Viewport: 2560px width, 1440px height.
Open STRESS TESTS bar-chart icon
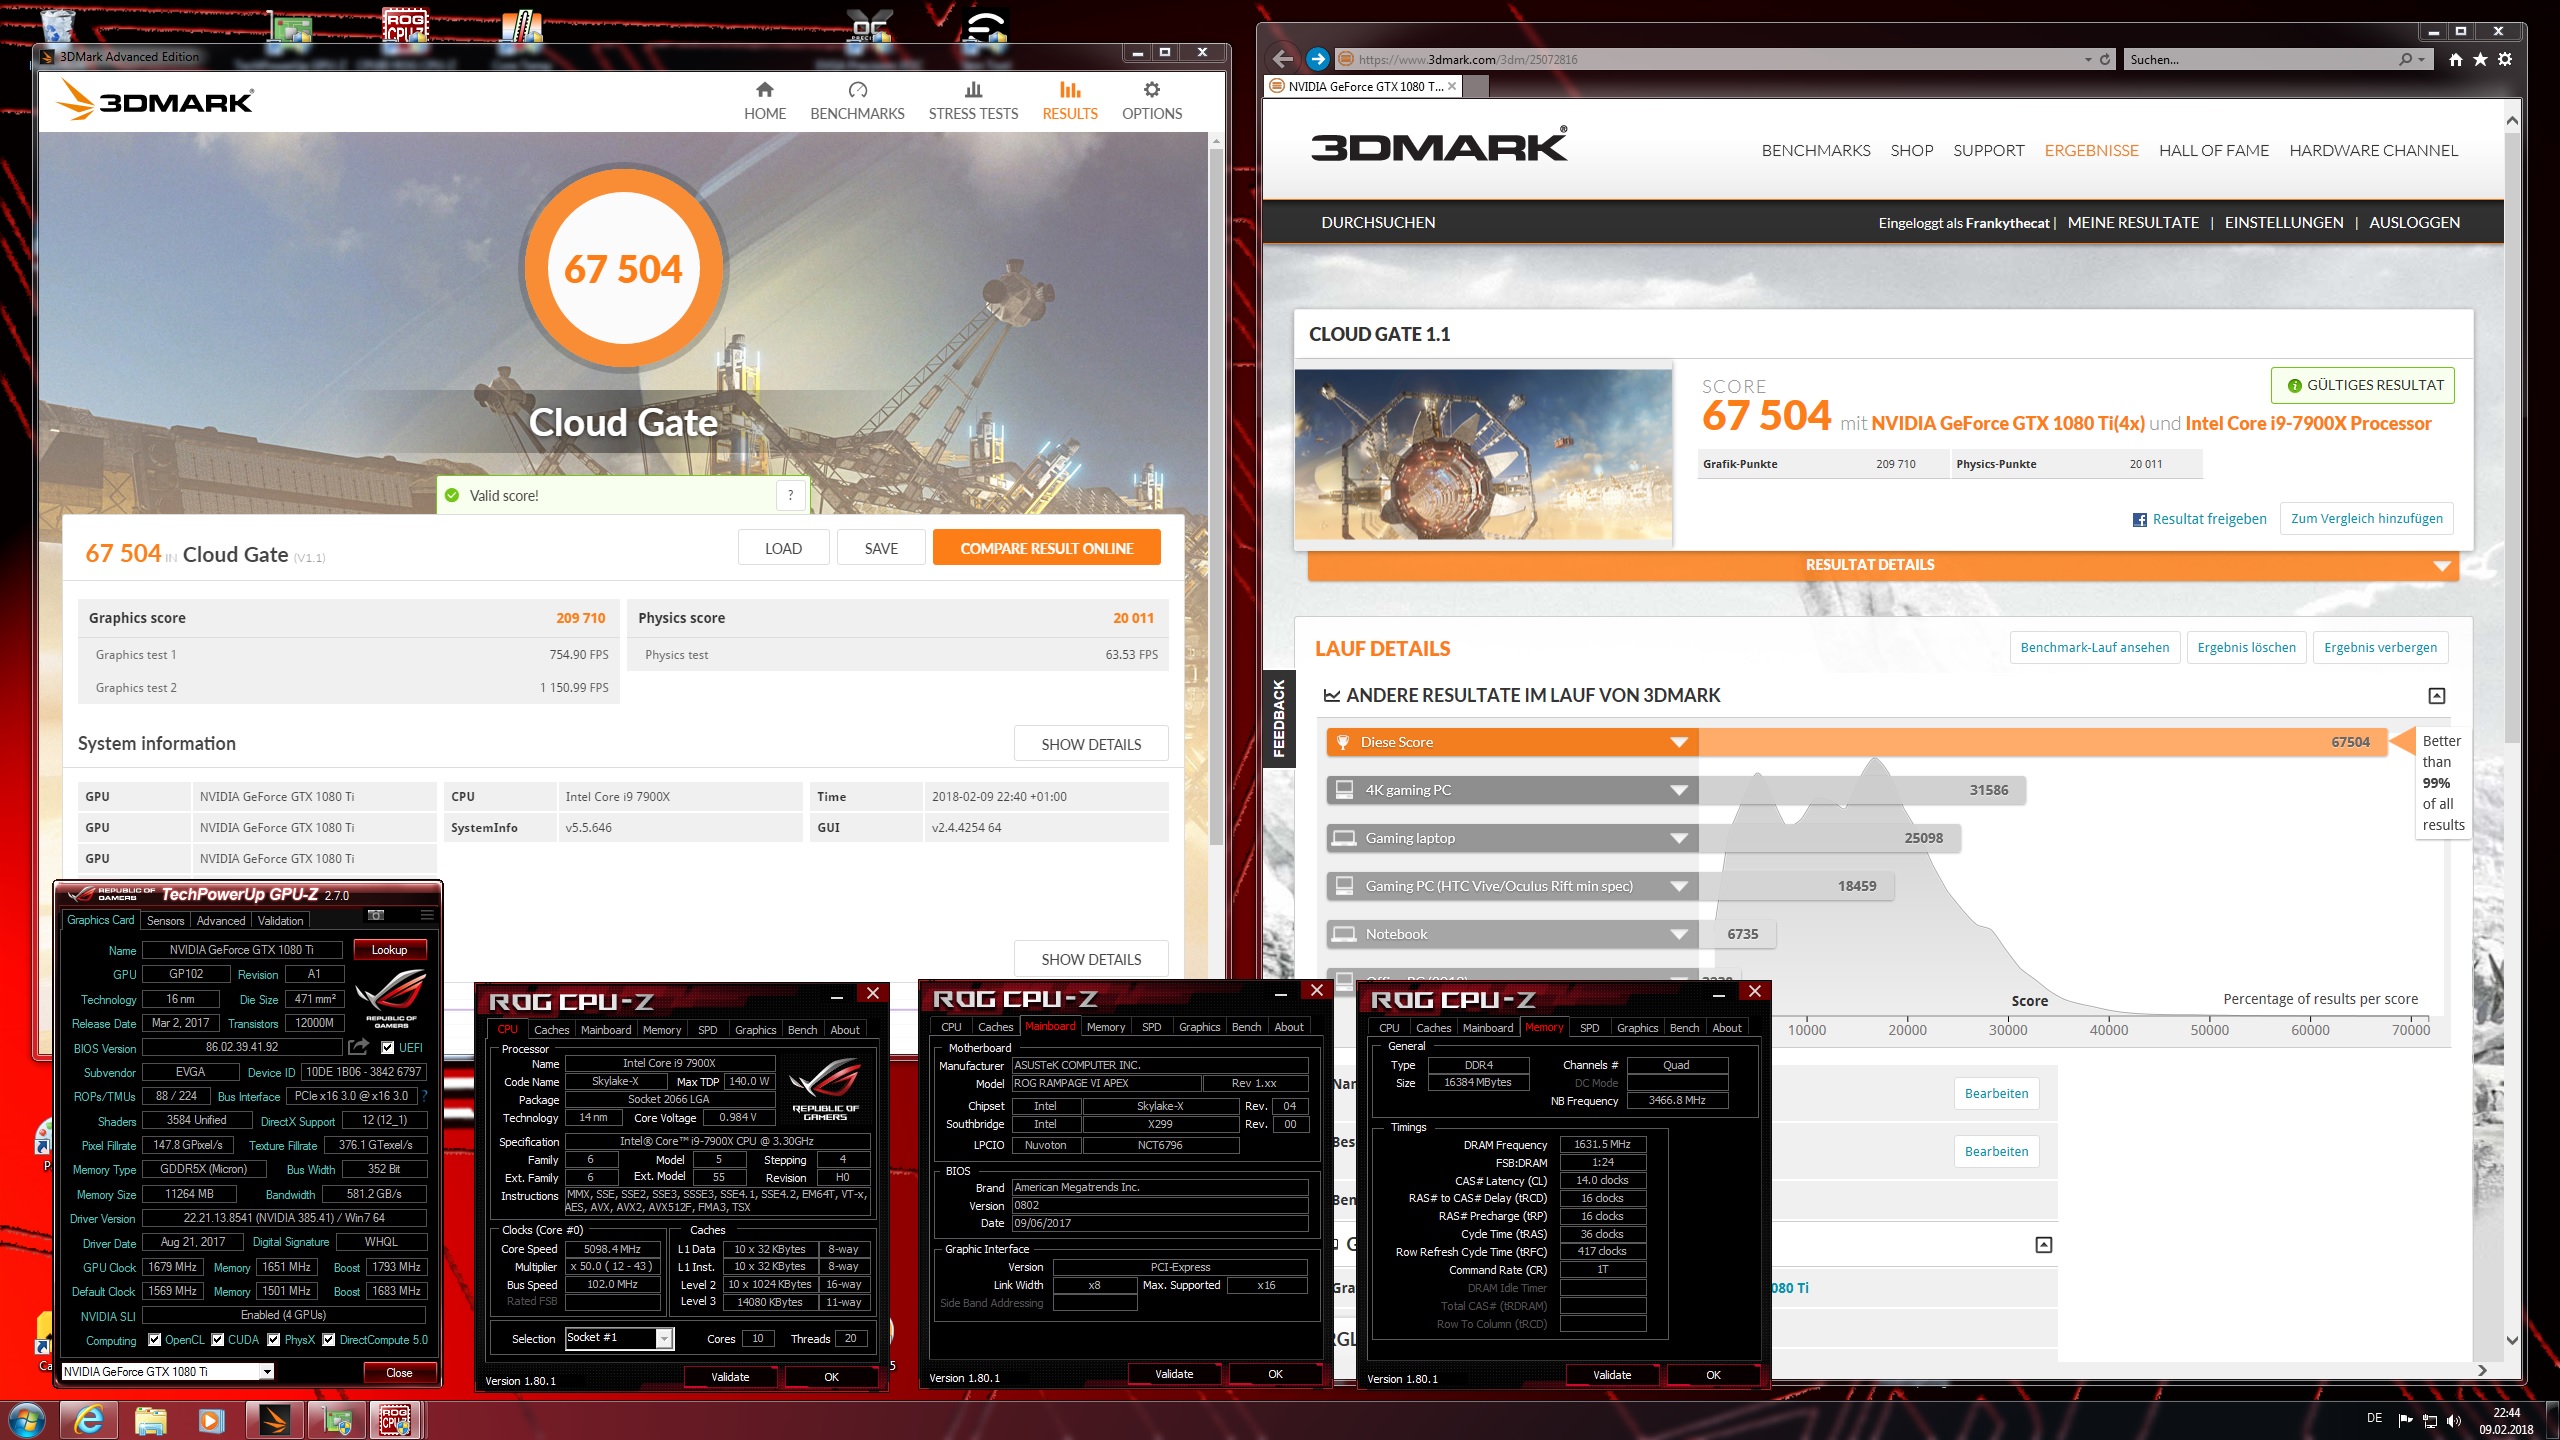[x=973, y=90]
